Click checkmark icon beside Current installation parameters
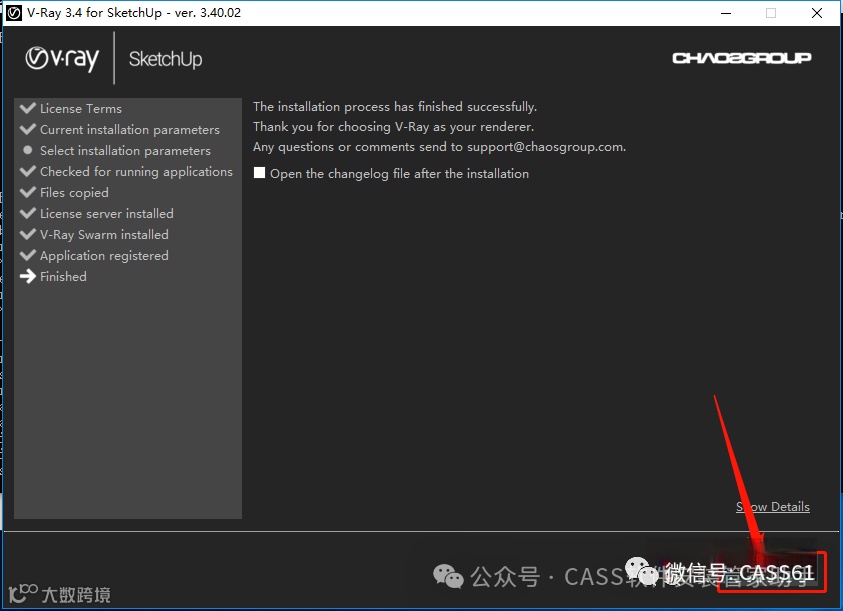The width and height of the screenshot is (843, 611). [x=27, y=129]
